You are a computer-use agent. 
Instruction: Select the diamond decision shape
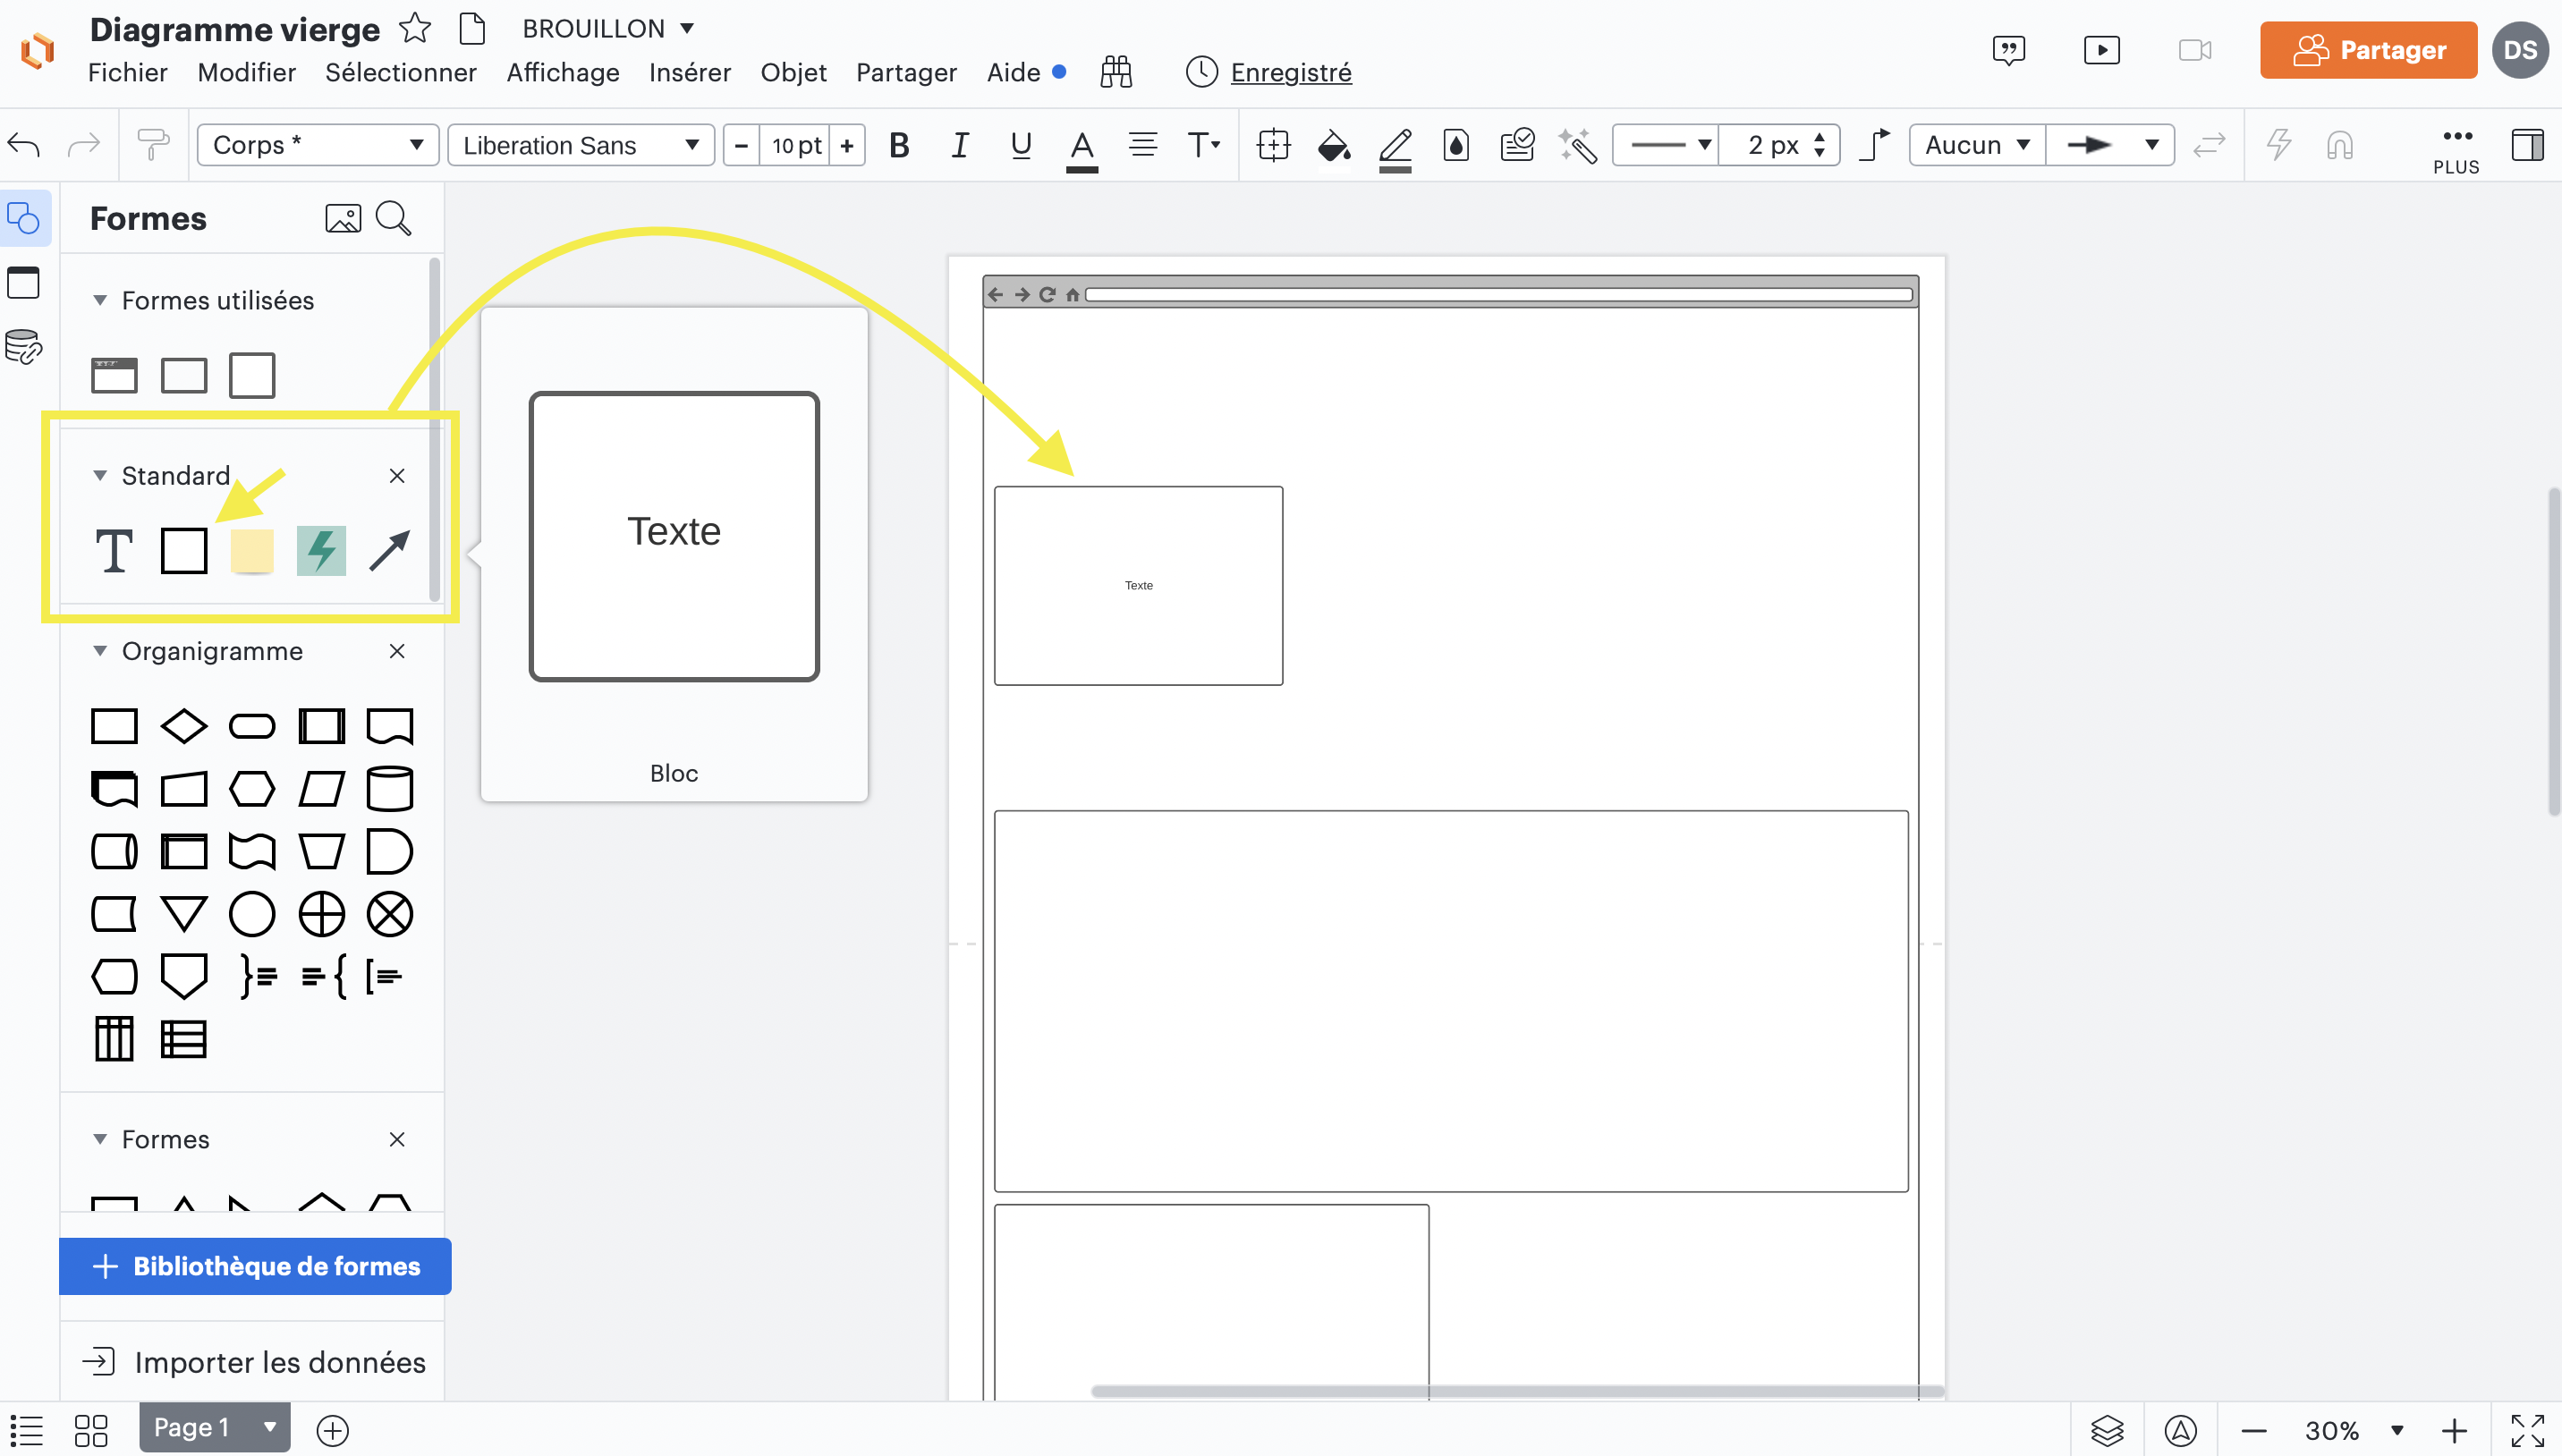tap(184, 726)
